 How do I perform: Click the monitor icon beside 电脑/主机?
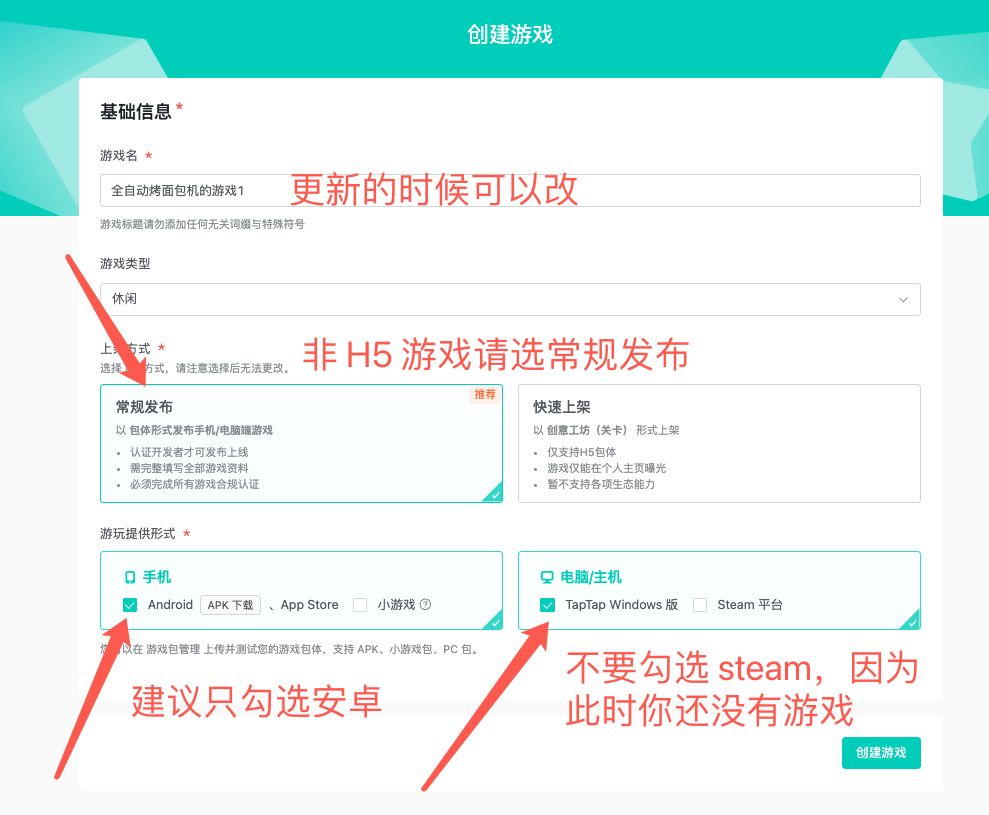tap(547, 577)
